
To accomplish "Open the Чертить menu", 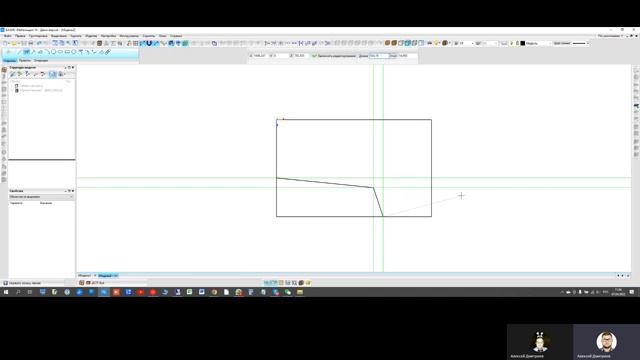I will pyautogui.click(x=76, y=36).
